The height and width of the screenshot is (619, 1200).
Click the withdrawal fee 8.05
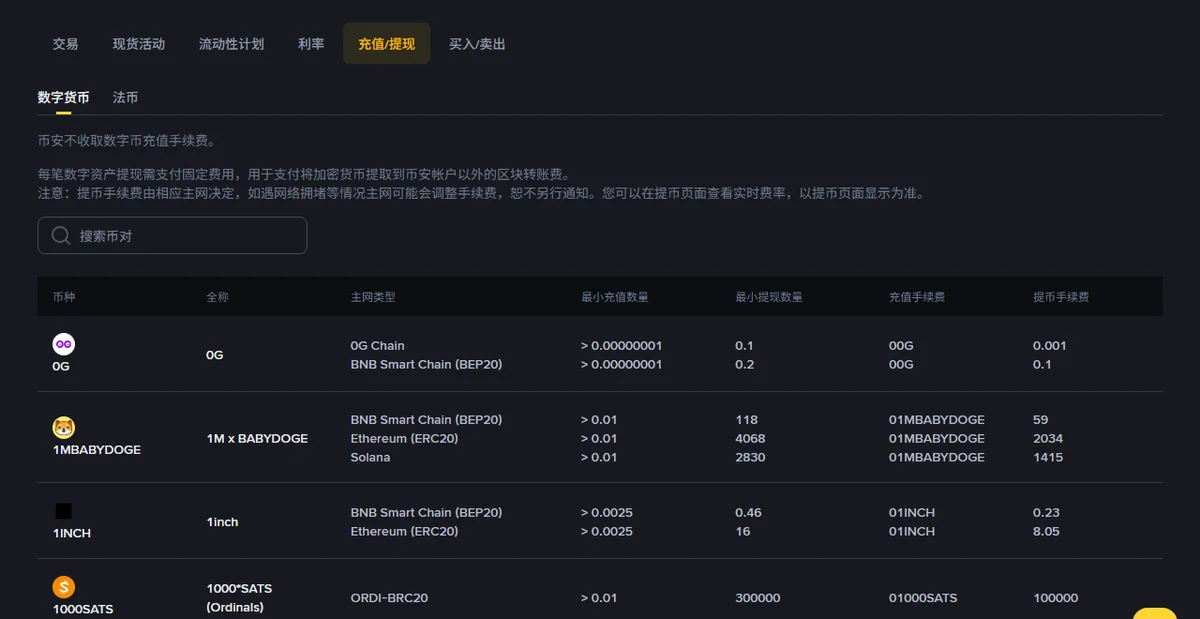[x=1046, y=531]
